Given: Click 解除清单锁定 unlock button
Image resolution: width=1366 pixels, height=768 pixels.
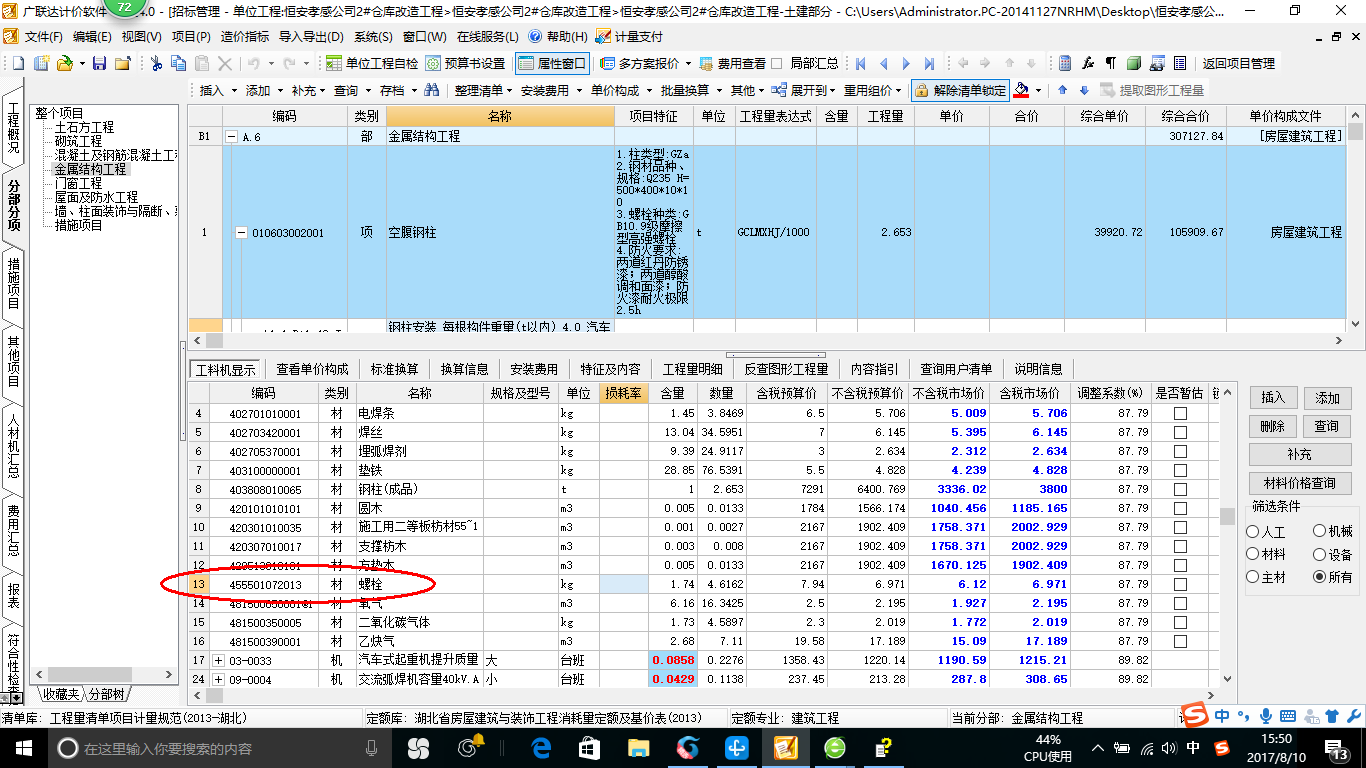Looking at the screenshot, I should [x=960, y=90].
